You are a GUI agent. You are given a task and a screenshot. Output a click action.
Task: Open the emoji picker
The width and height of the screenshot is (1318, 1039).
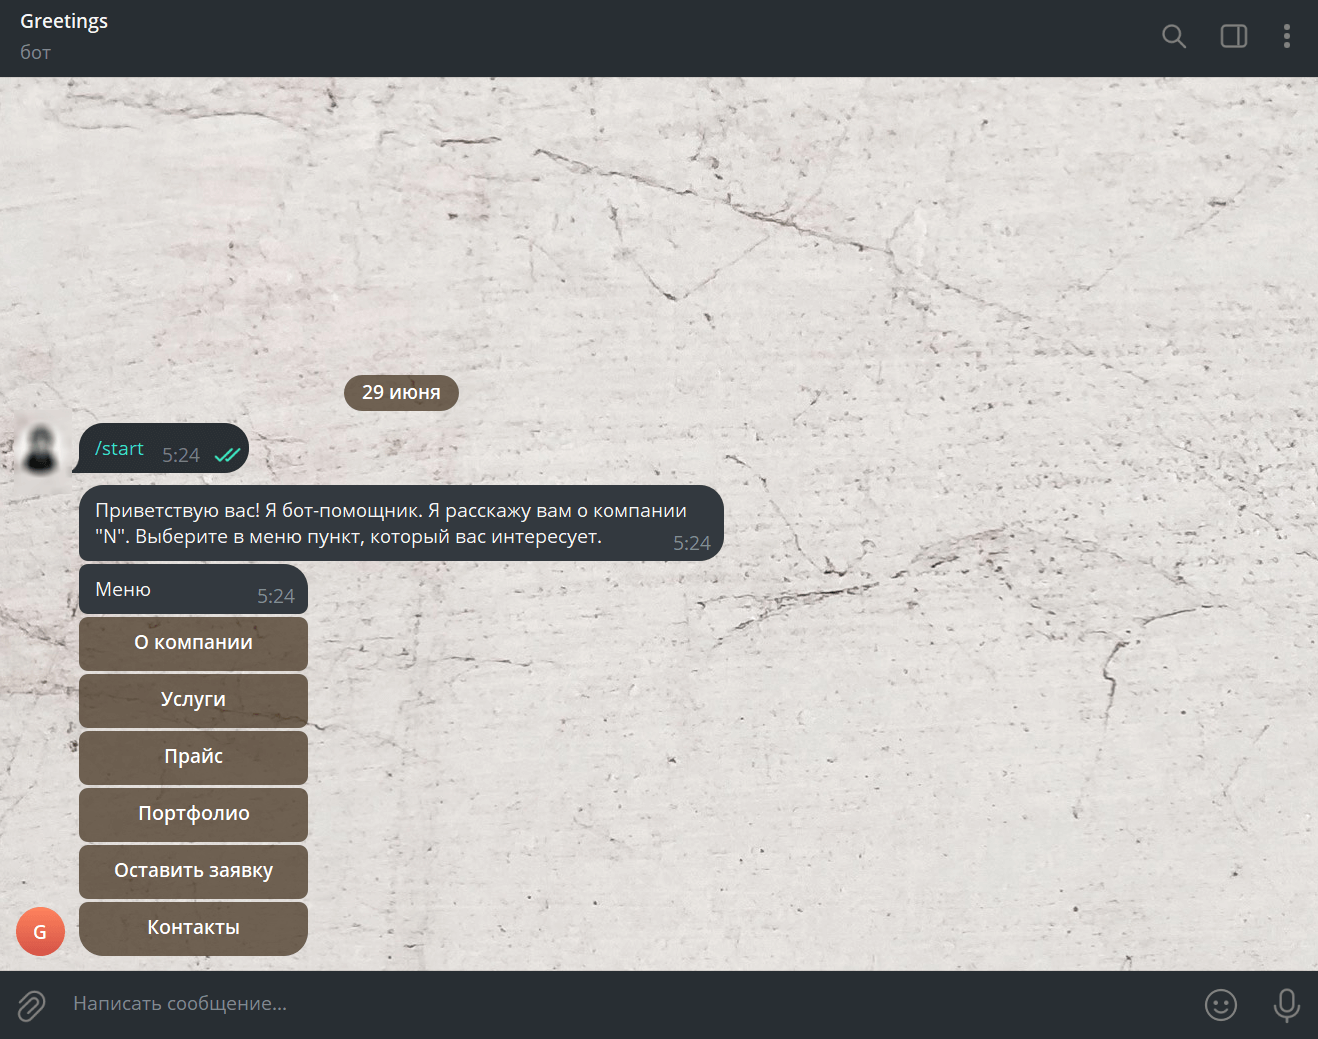[1221, 1005]
